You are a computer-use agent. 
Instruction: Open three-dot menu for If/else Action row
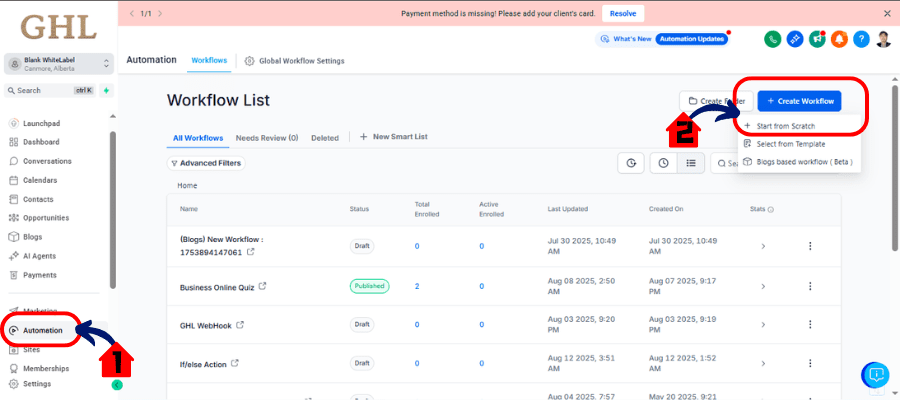[810, 363]
